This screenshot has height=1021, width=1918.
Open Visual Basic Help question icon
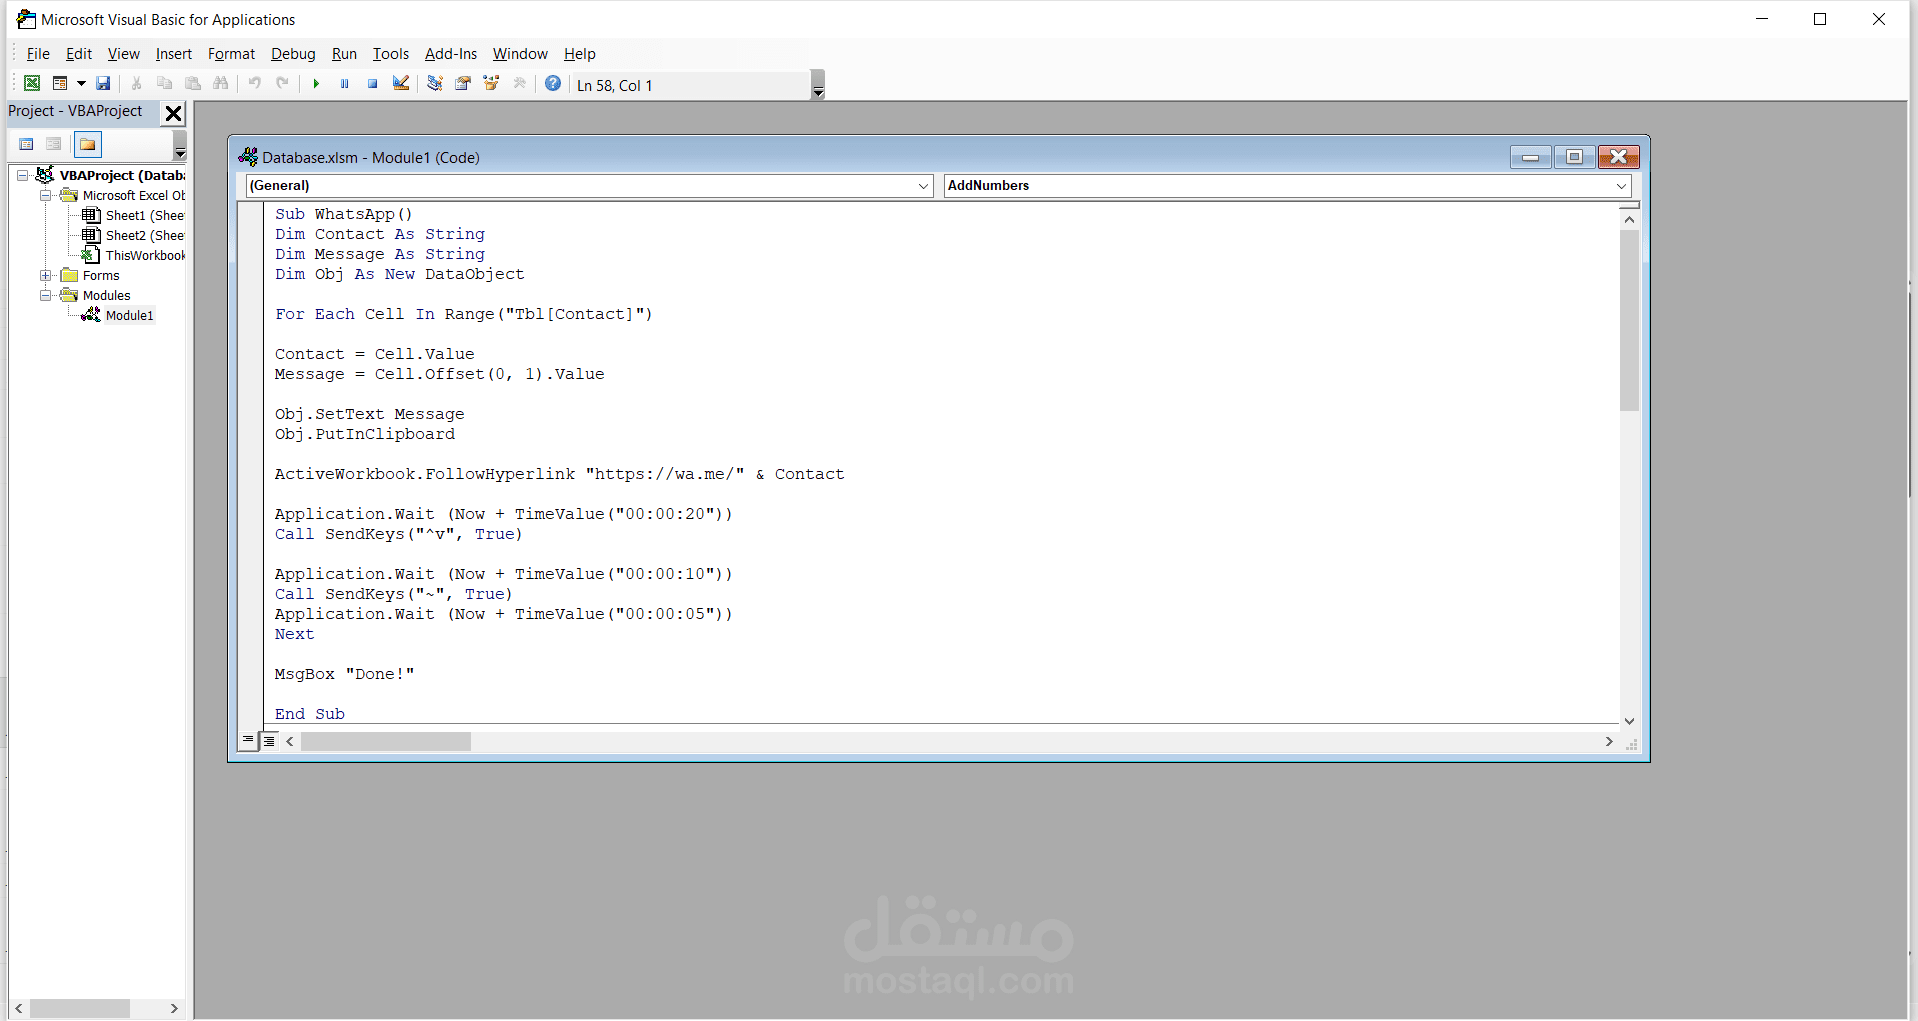pyautogui.click(x=553, y=84)
